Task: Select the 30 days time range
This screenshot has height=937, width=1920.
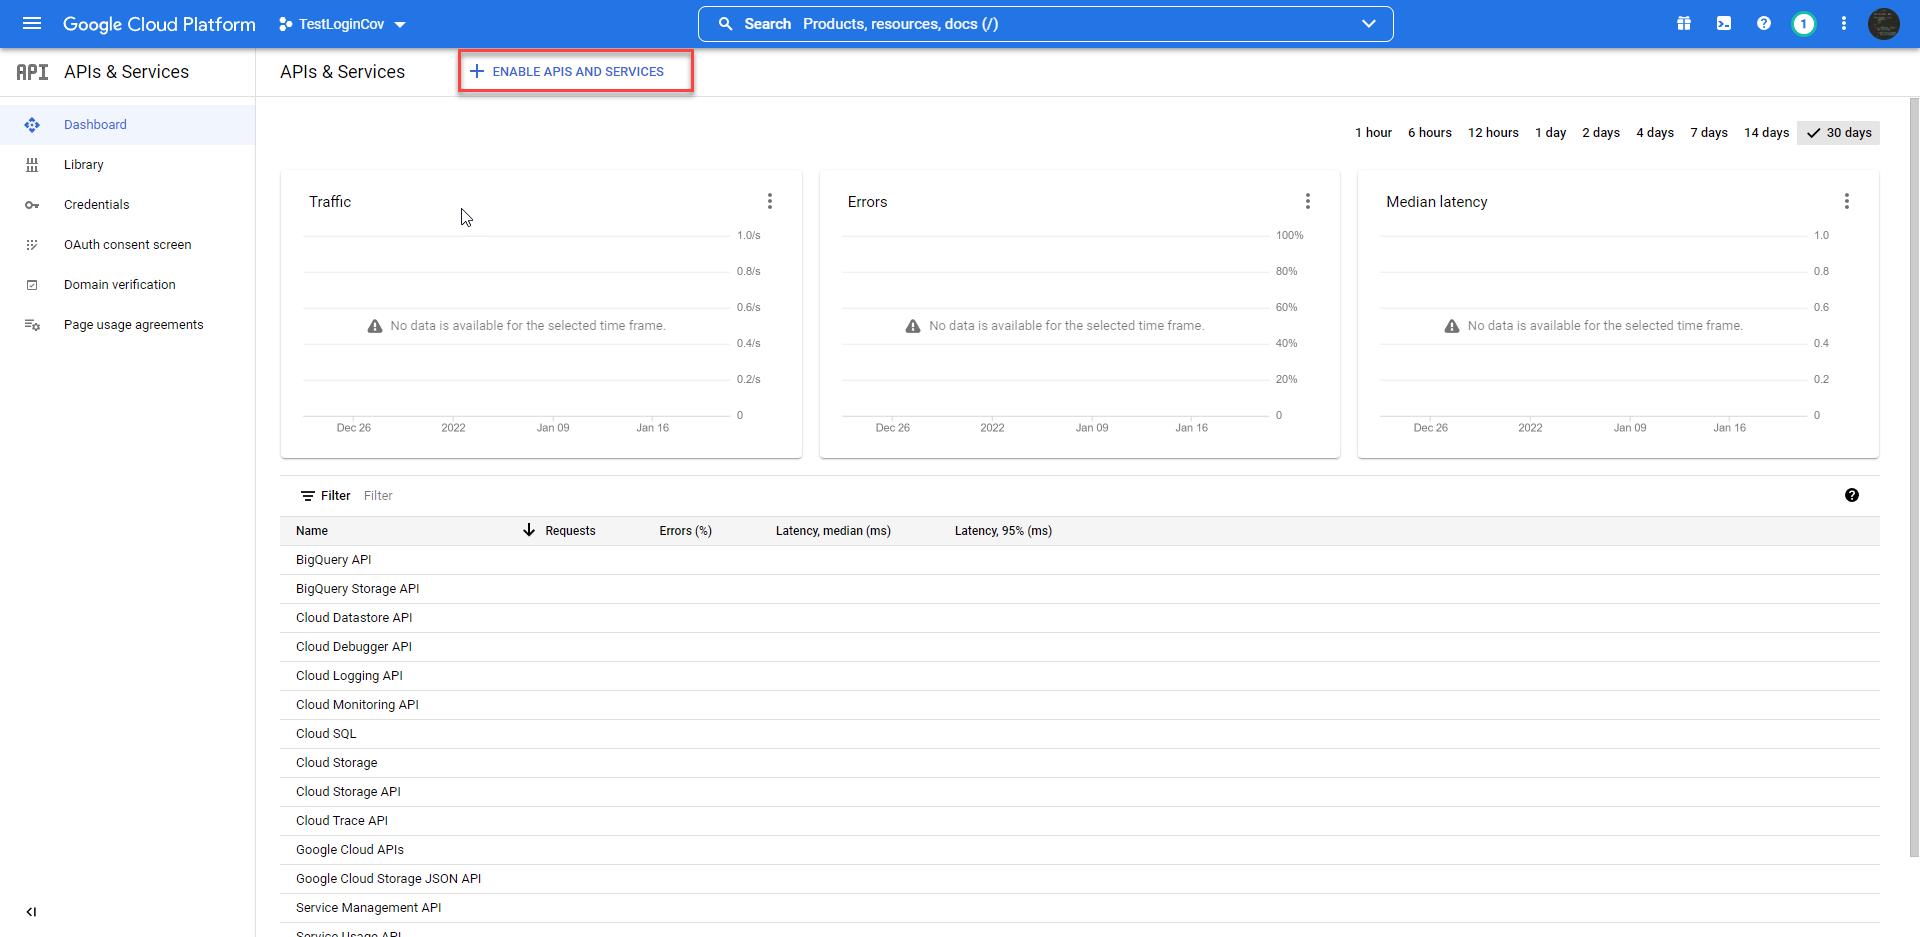Action: (x=1838, y=133)
